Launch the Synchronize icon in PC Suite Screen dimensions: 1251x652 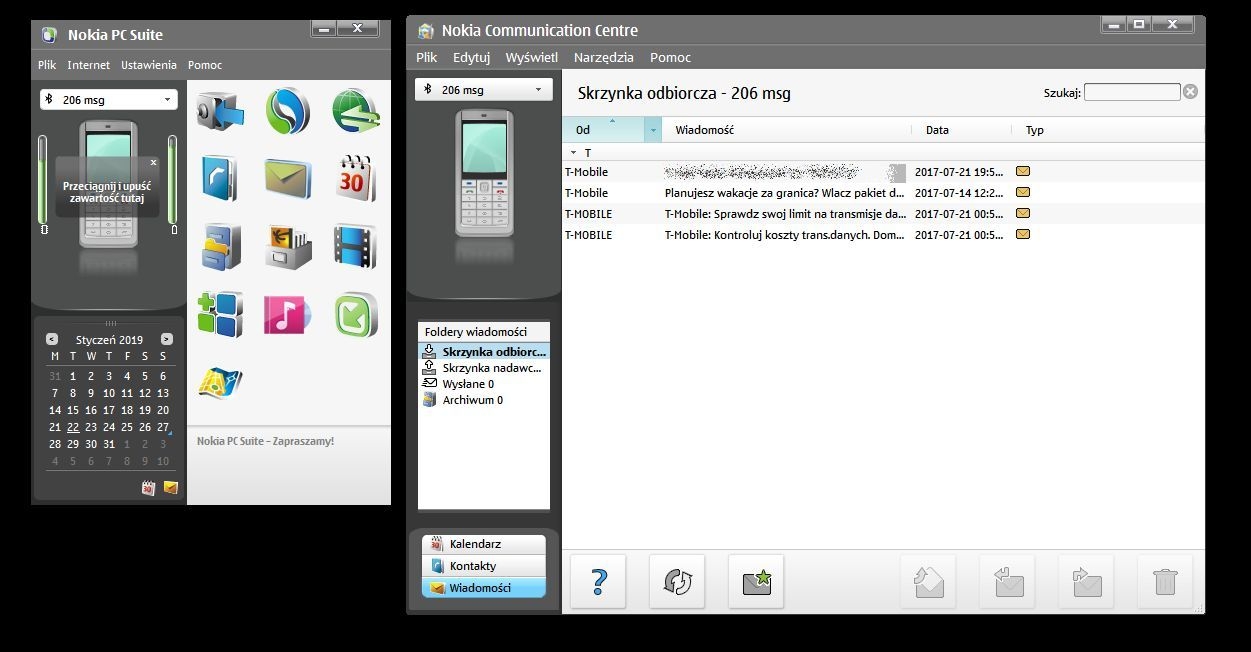click(x=287, y=111)
